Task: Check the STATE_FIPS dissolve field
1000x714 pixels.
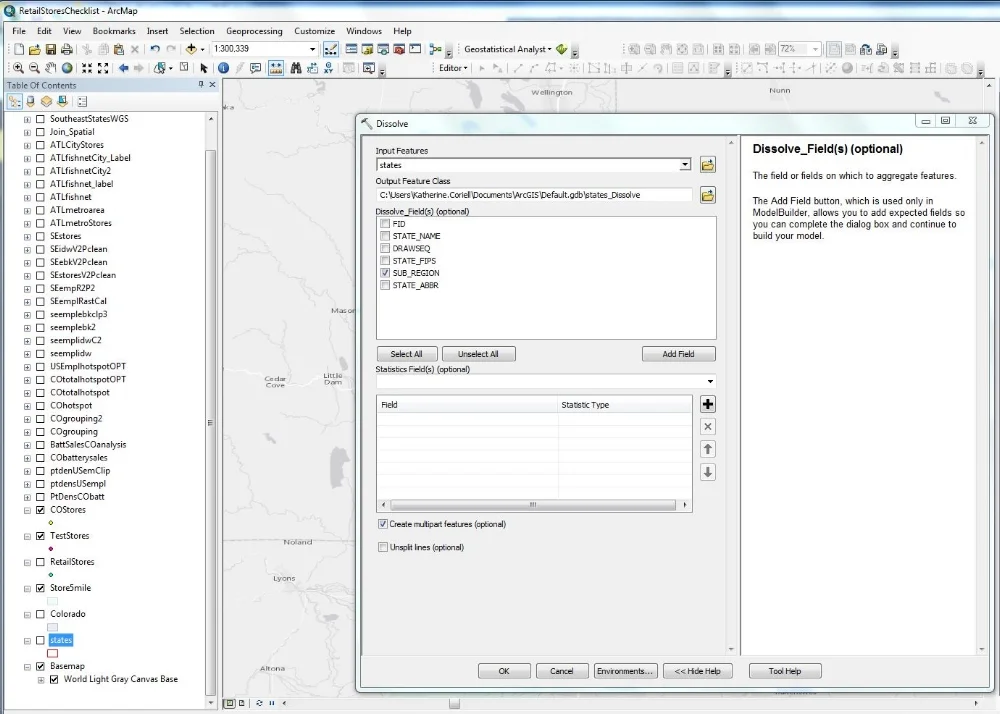Action: (x=385, y=261)
